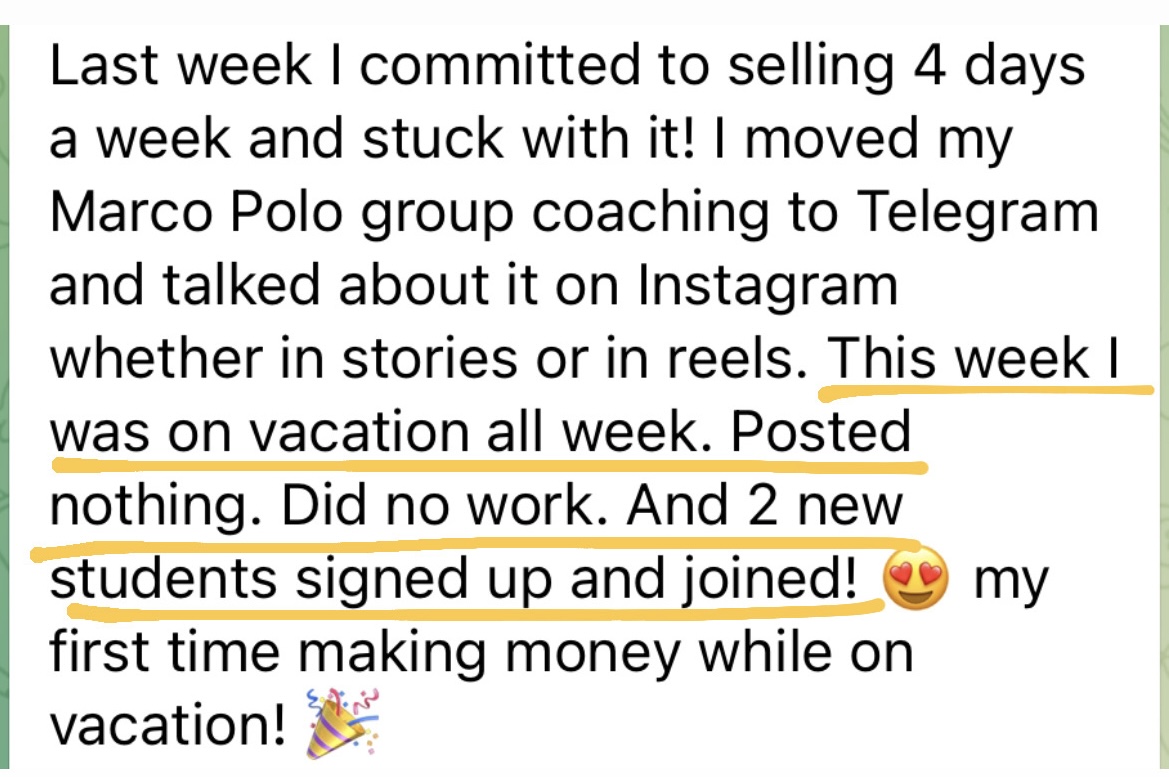Click the heart-eyes smiley emoji
1169x777 pixels.
(916, 579)
